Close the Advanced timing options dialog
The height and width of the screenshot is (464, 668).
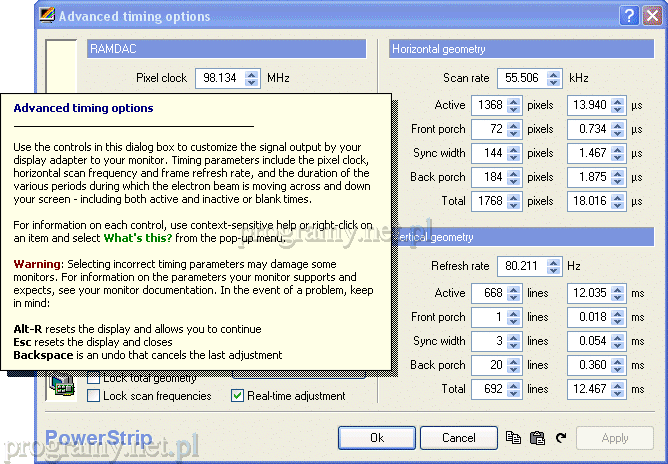[651, 16]
